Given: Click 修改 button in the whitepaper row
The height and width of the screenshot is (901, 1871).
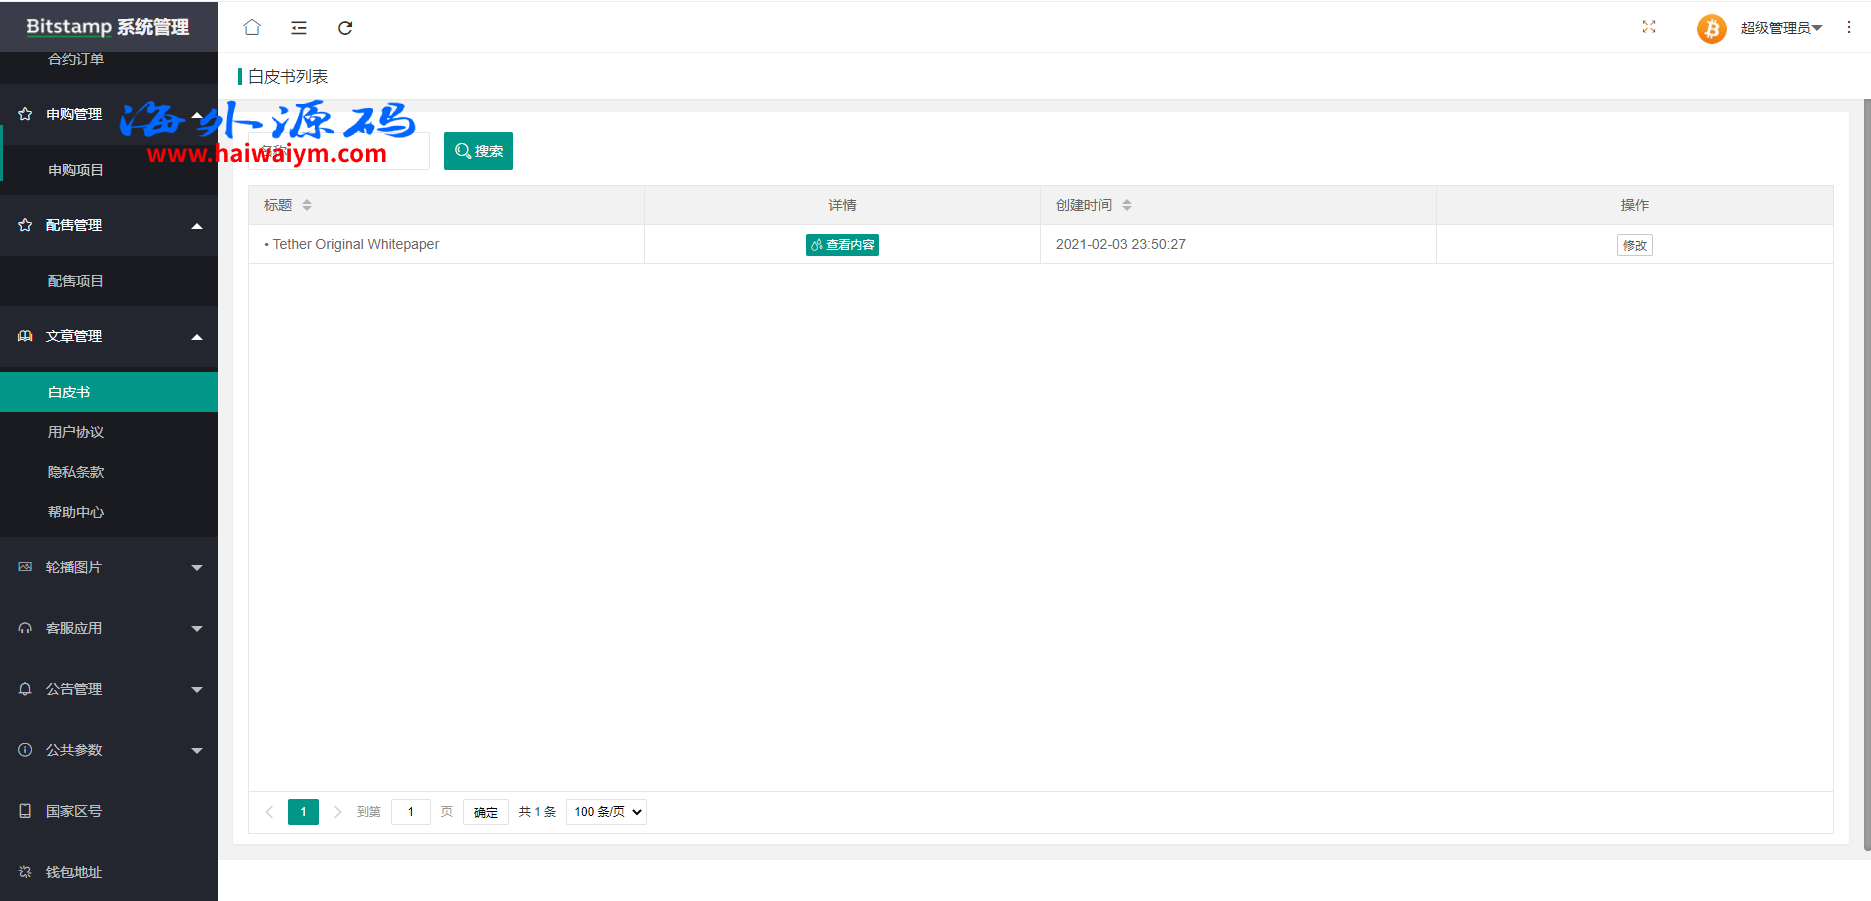Looking at the screenshot, I should coord(1634,245).
